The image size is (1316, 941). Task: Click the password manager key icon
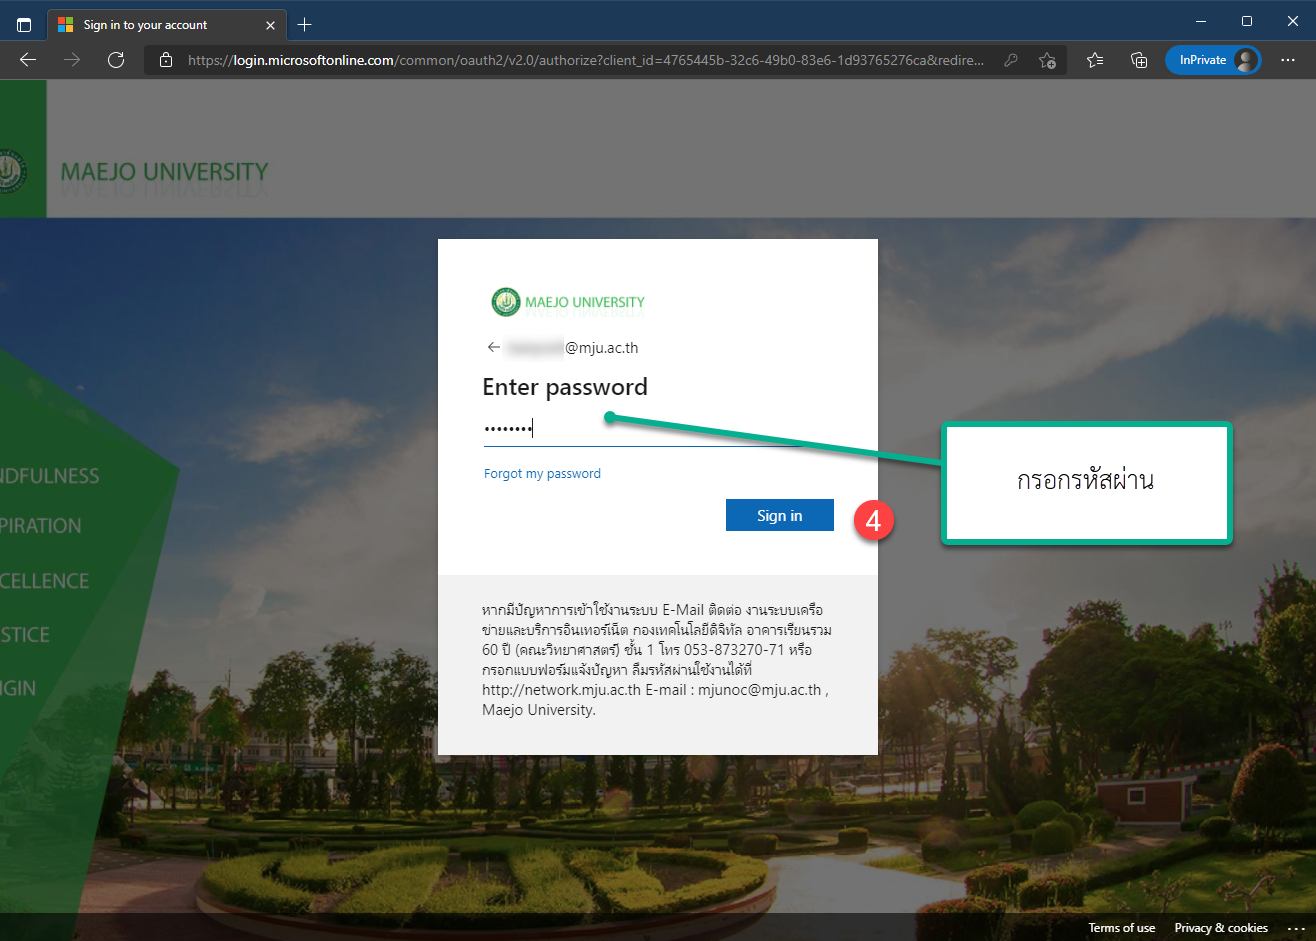(1011, 60)
